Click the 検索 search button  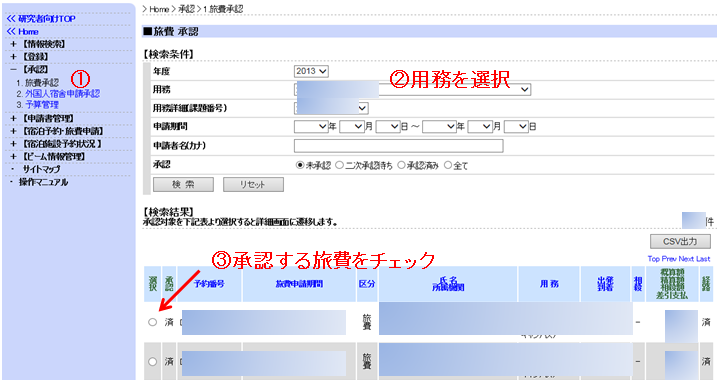coord(183,184)
